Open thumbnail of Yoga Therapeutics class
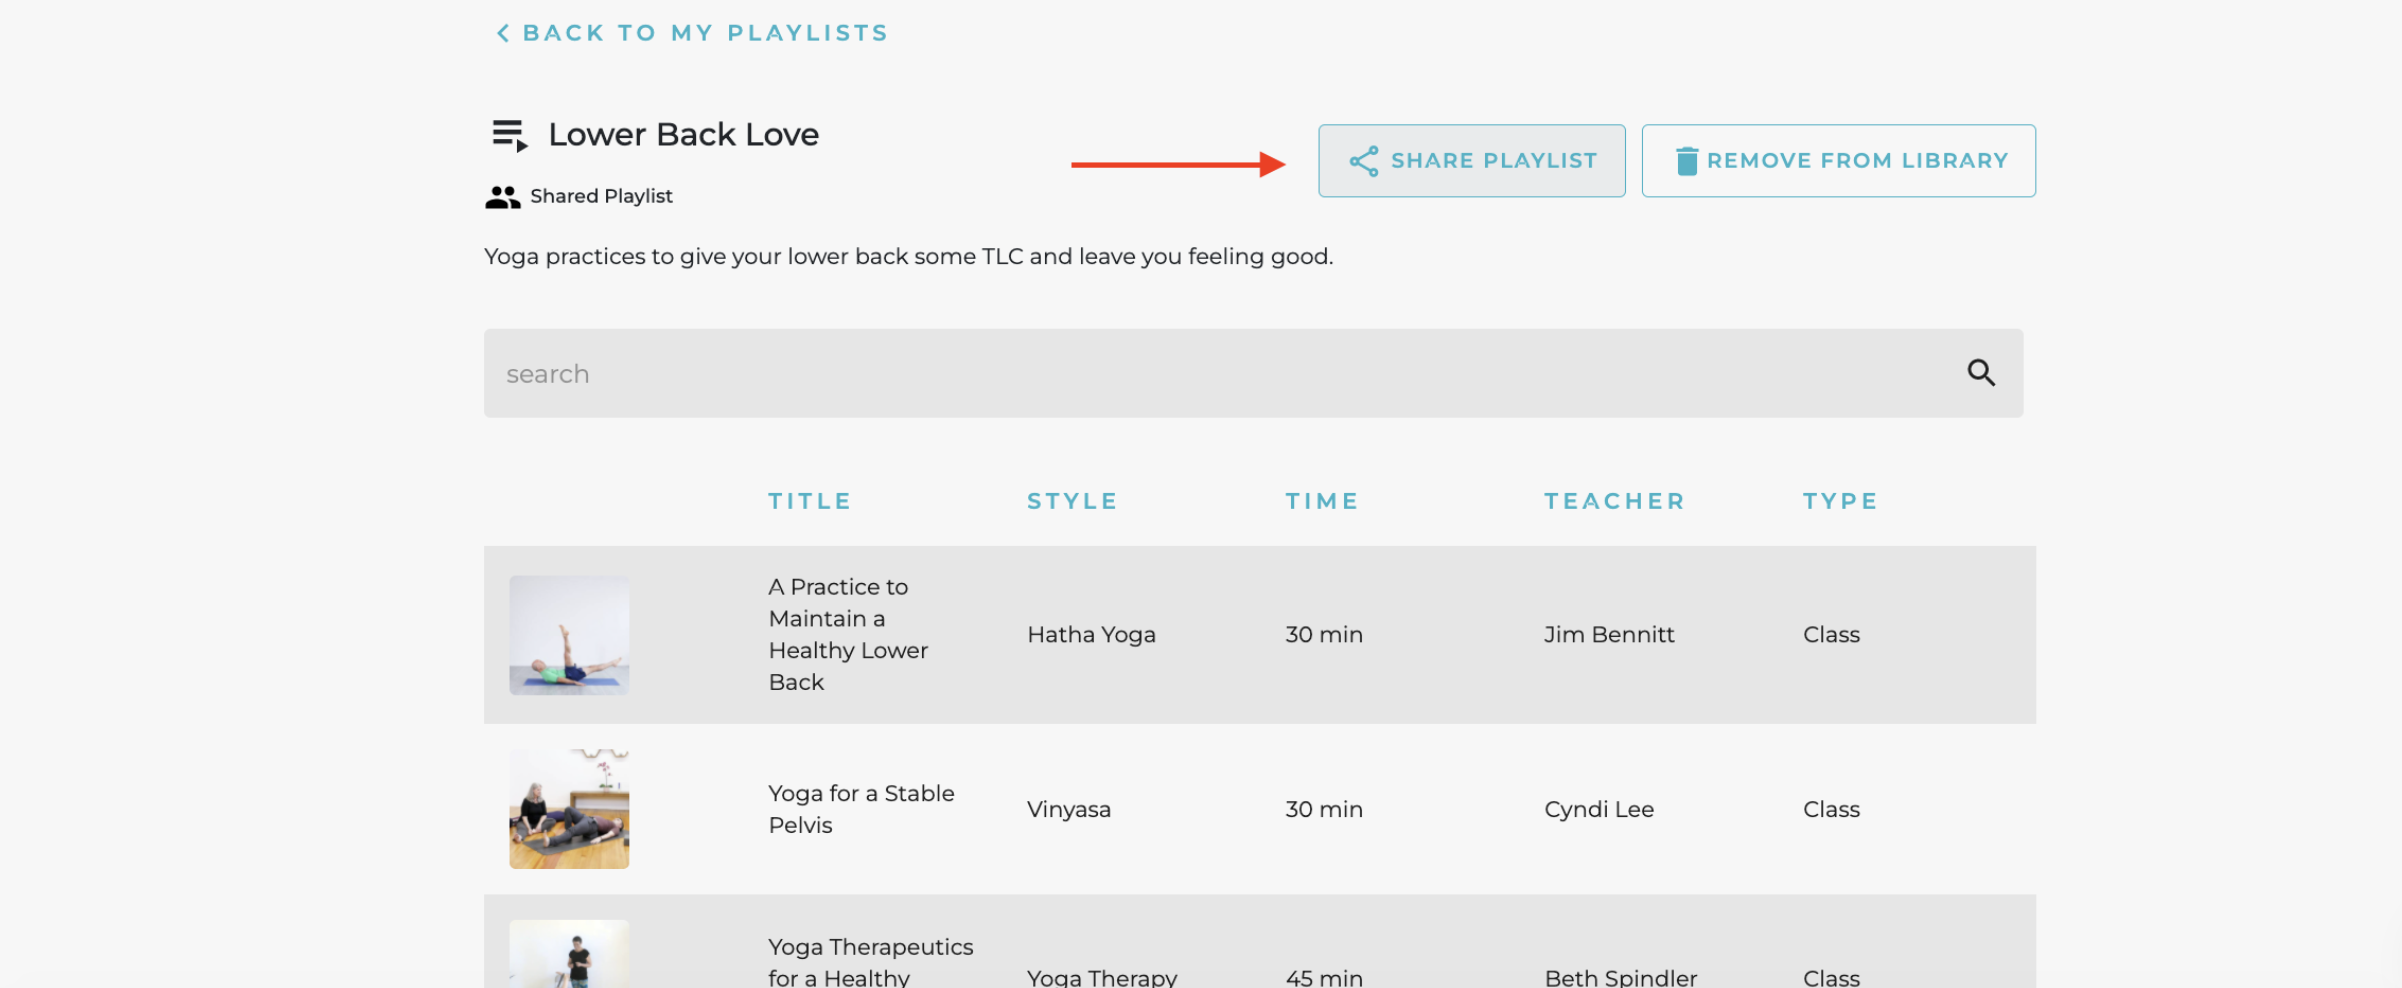The width and height of the screenshot is (2402, 988). pos(569,954)
